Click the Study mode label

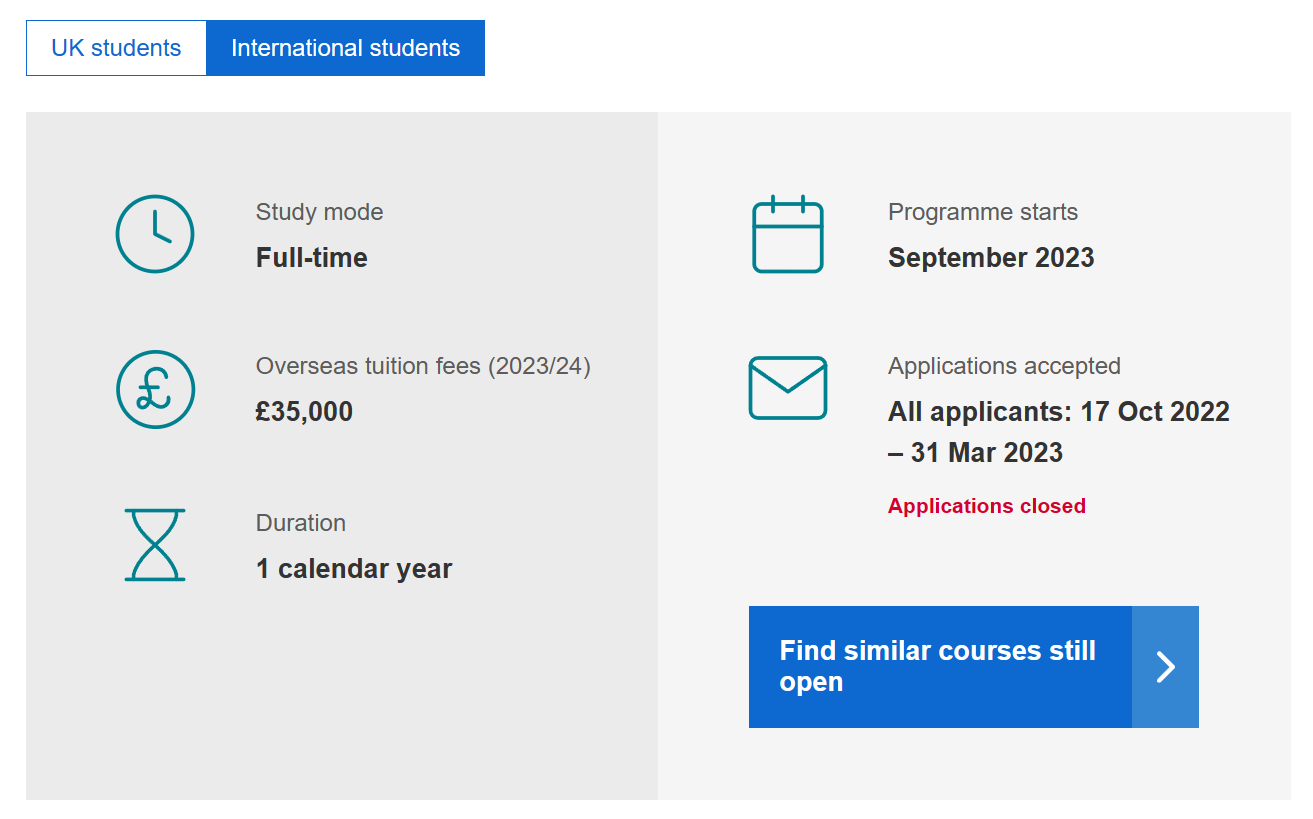click(319, 212)
